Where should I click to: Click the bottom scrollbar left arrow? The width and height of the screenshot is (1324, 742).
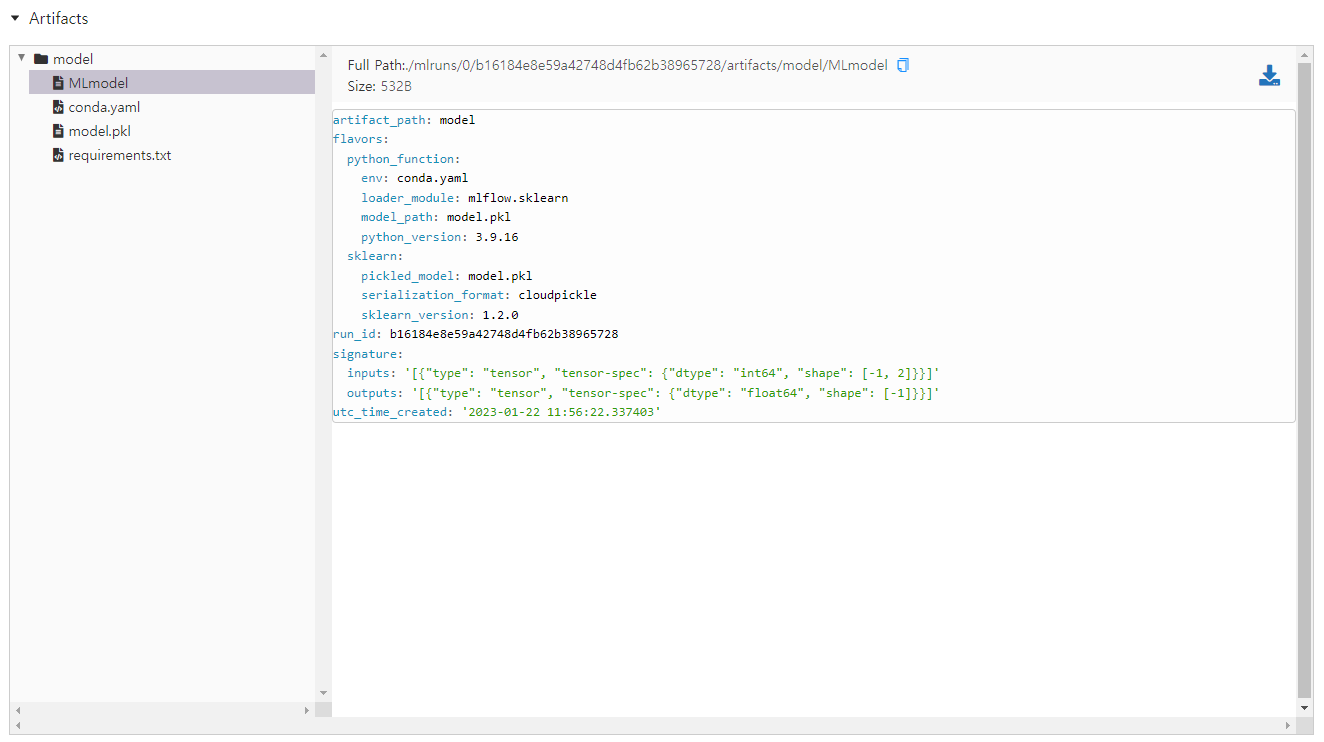[18, 725]
